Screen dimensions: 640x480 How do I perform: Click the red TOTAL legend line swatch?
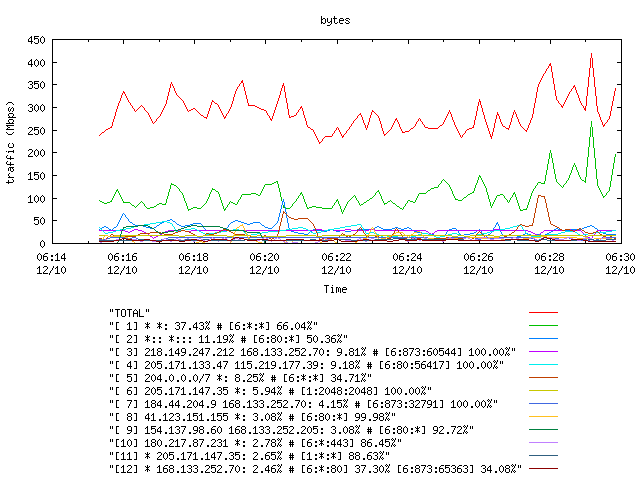pos(543,313)
